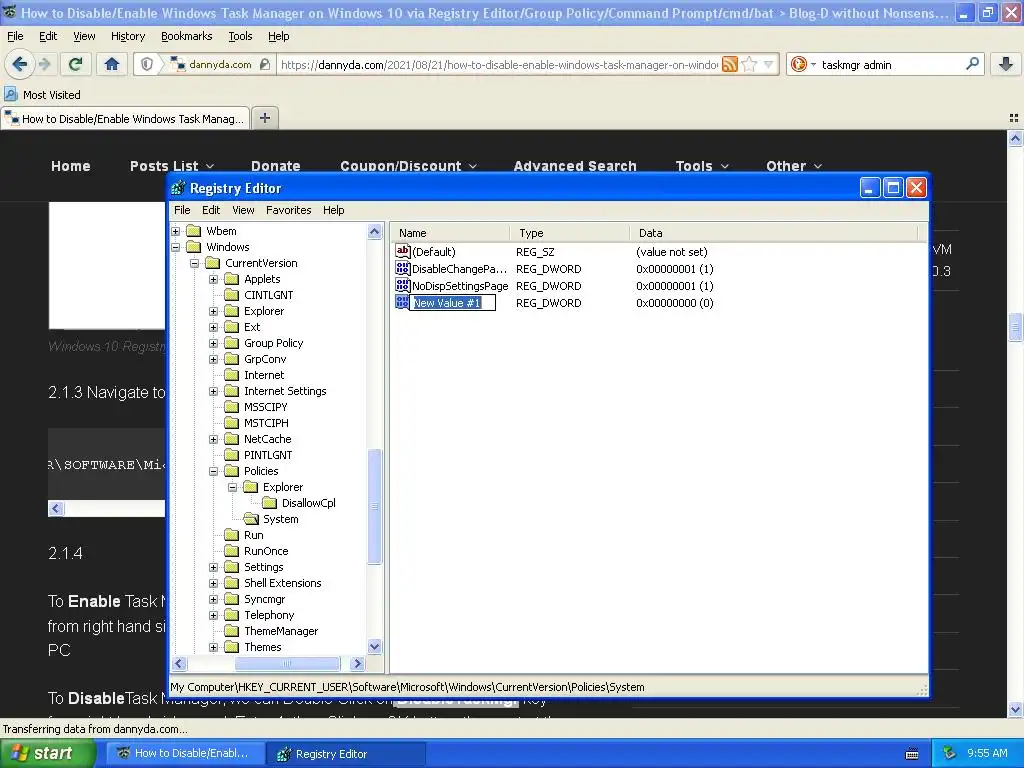This screenshot has width=1024, height=768.
Task: Click the shield tracking protection icon
Action: [147, 64]
